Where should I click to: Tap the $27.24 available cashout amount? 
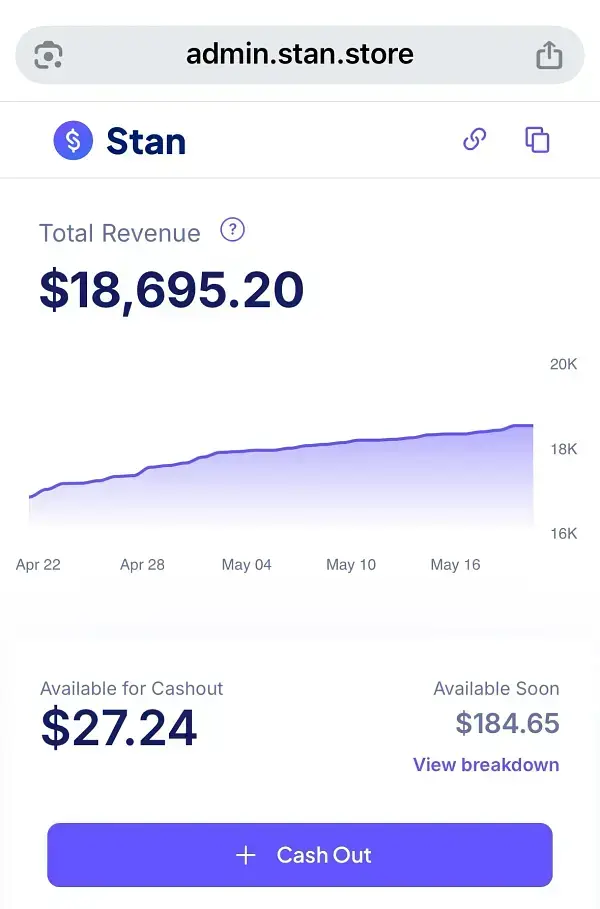[119, 728]
